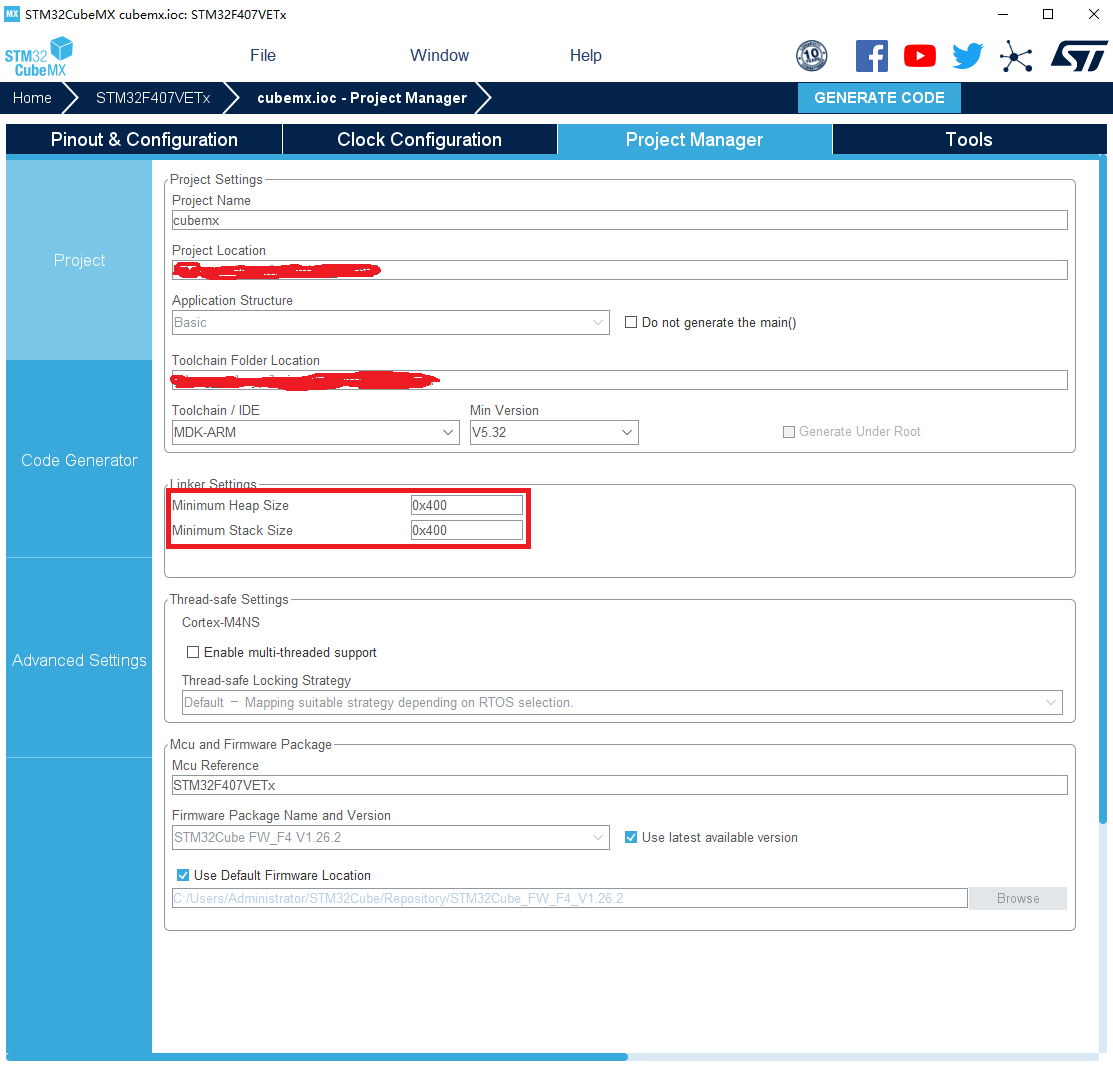Go to Home breadcrumb
The height and width of the screenshot is (1065, 1113).
(32, 98)
